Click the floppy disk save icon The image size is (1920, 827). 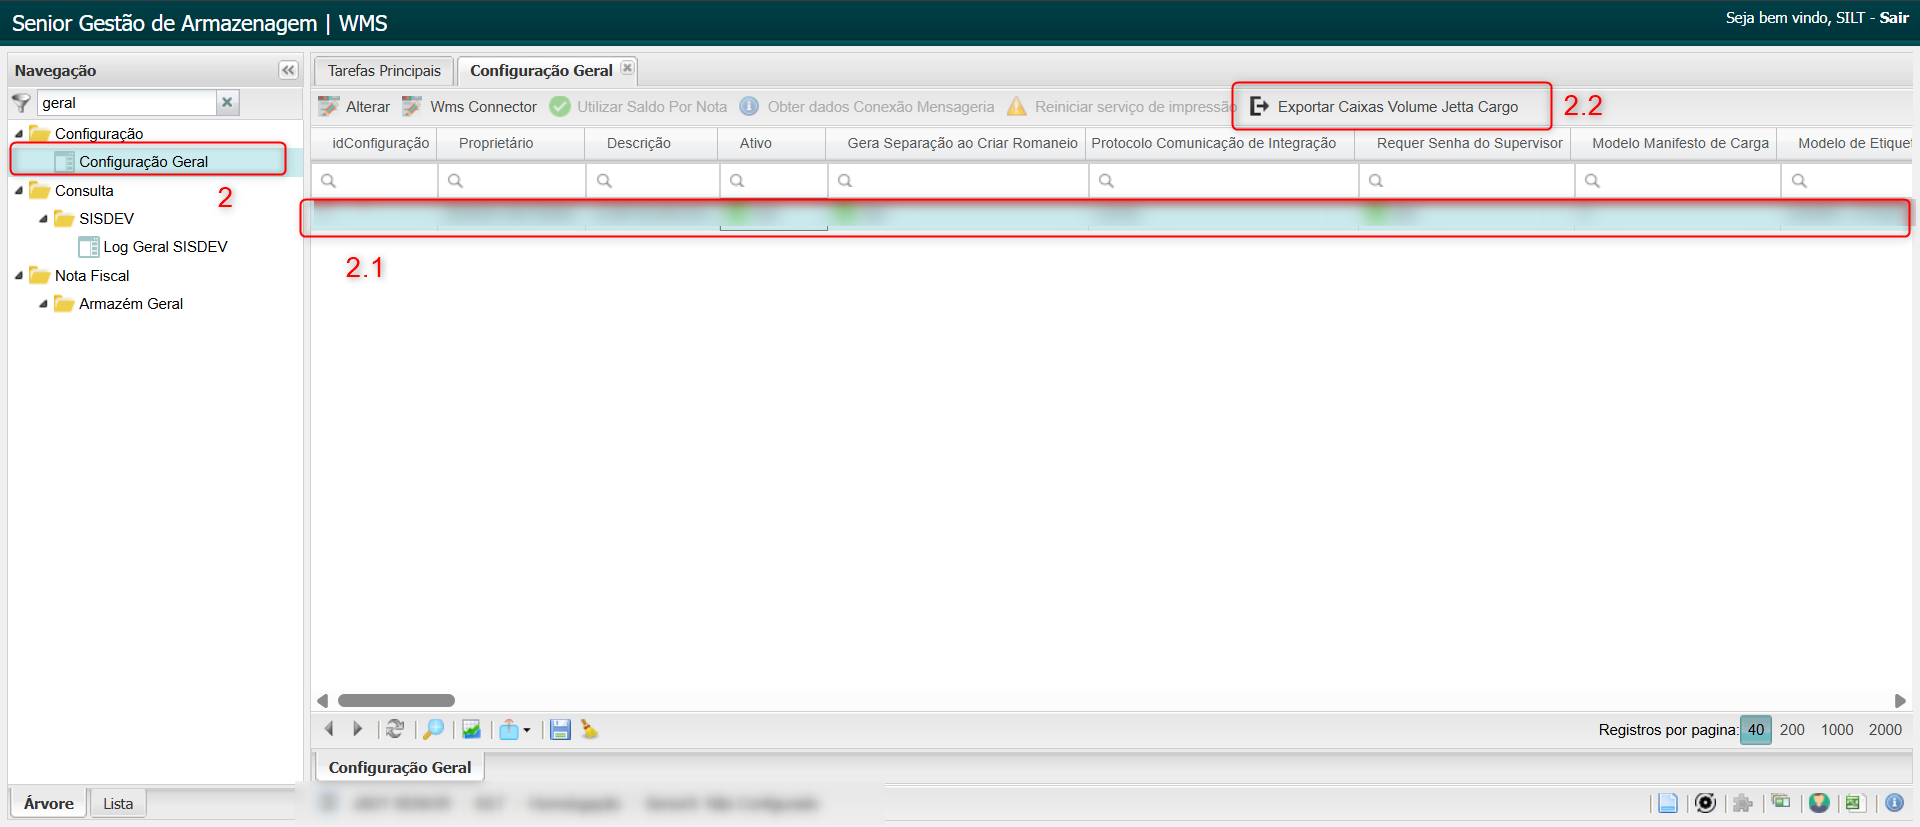(x=560, y=729)
